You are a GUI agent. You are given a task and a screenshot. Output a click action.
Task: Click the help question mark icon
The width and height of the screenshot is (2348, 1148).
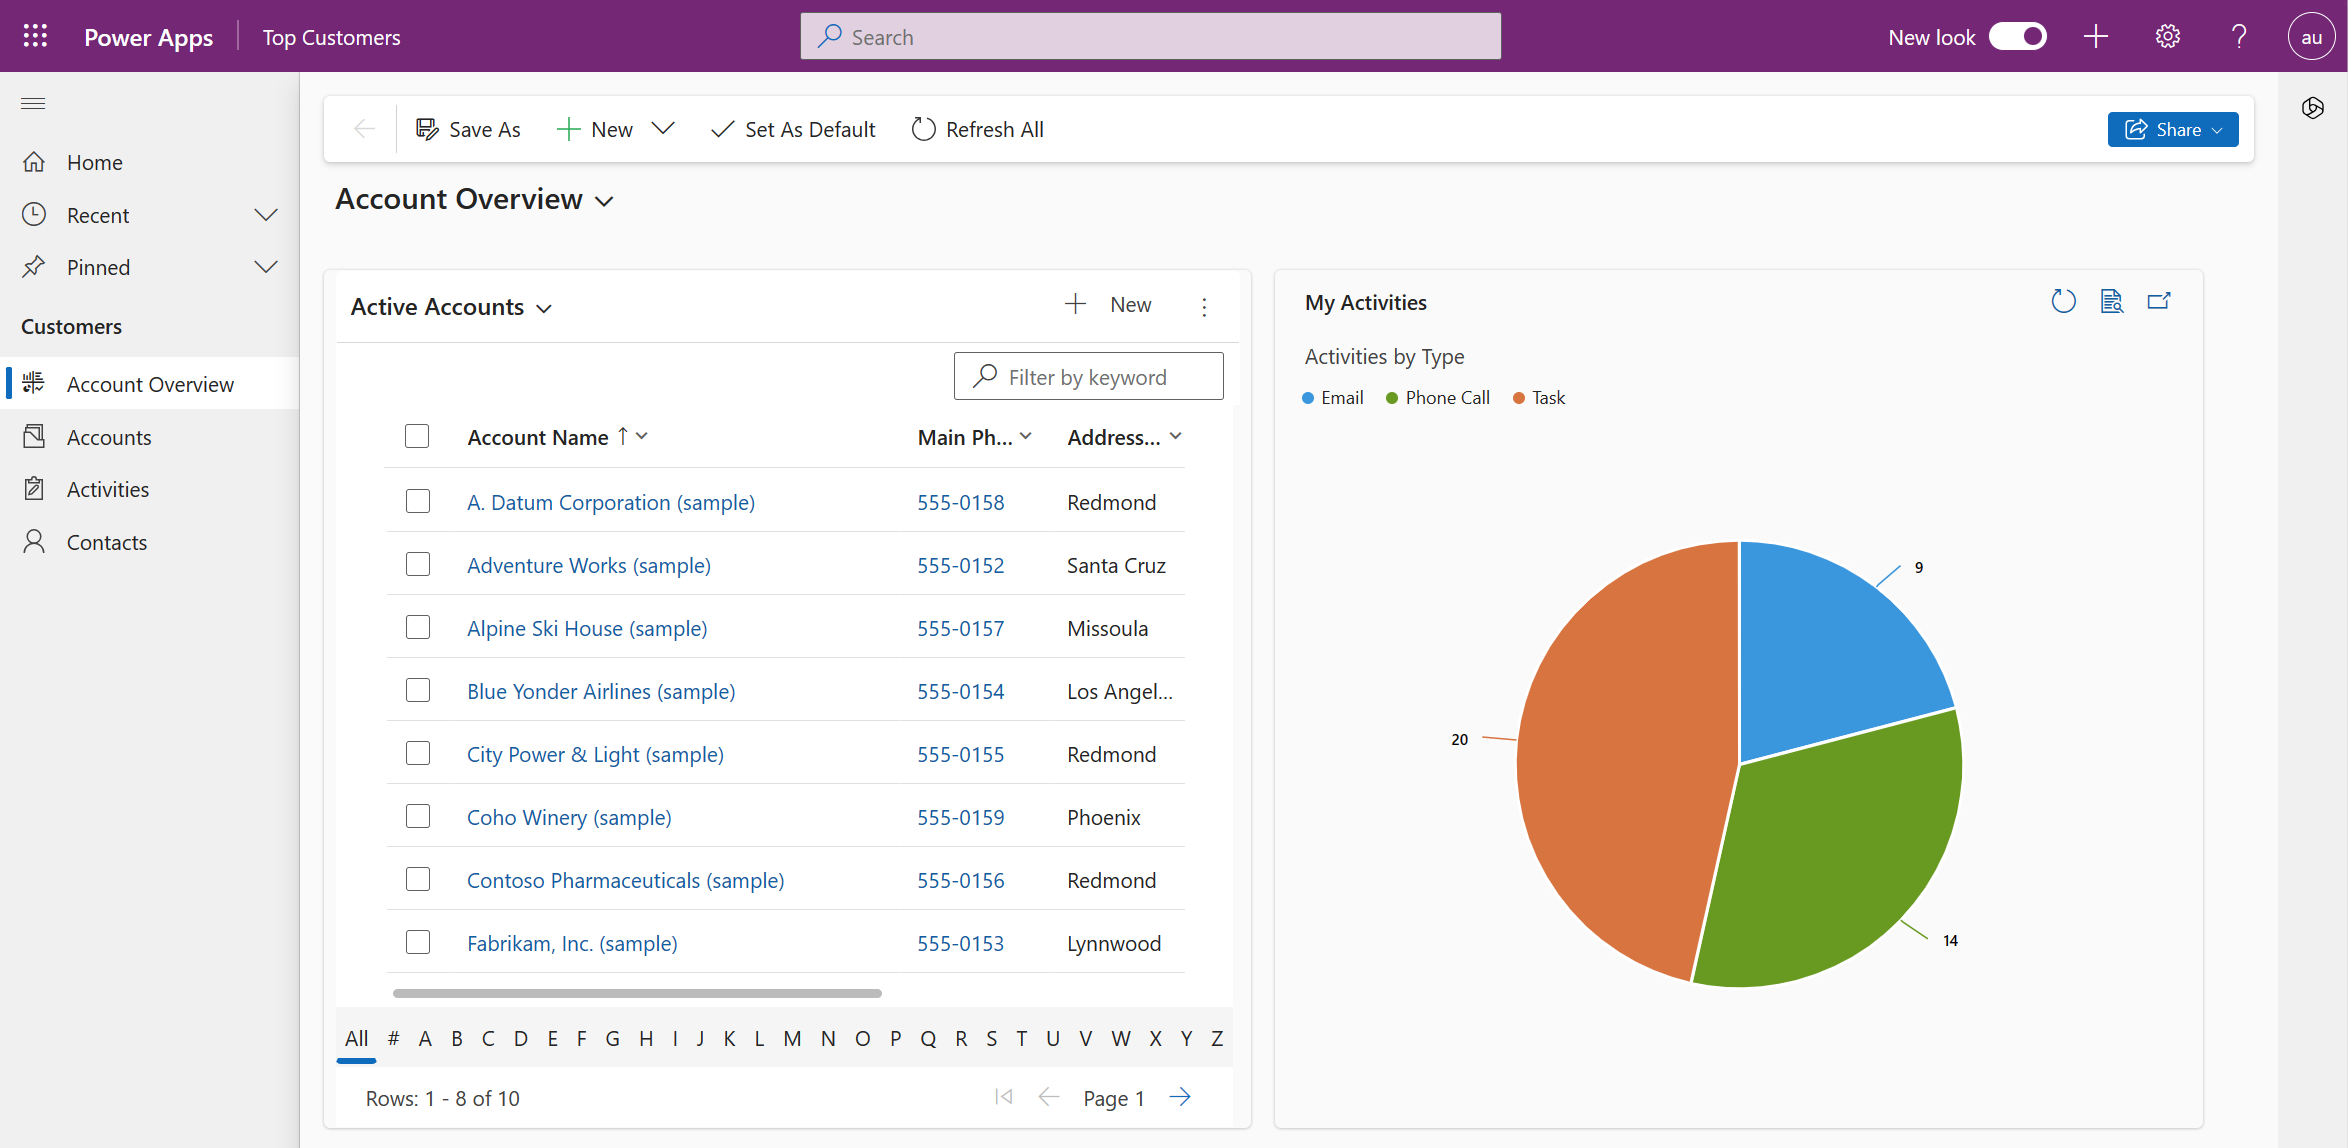click(x=2239, y=36)
